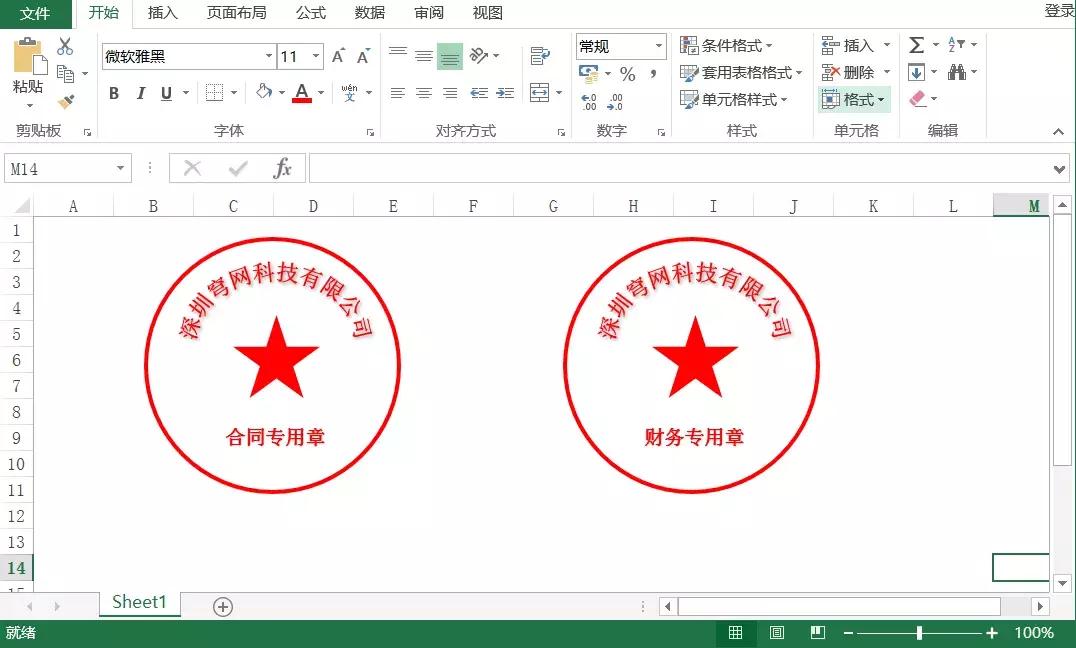Click the Merge and Center icon
The width and height of the screenshot is (1076, 648).
coord(538,92)
